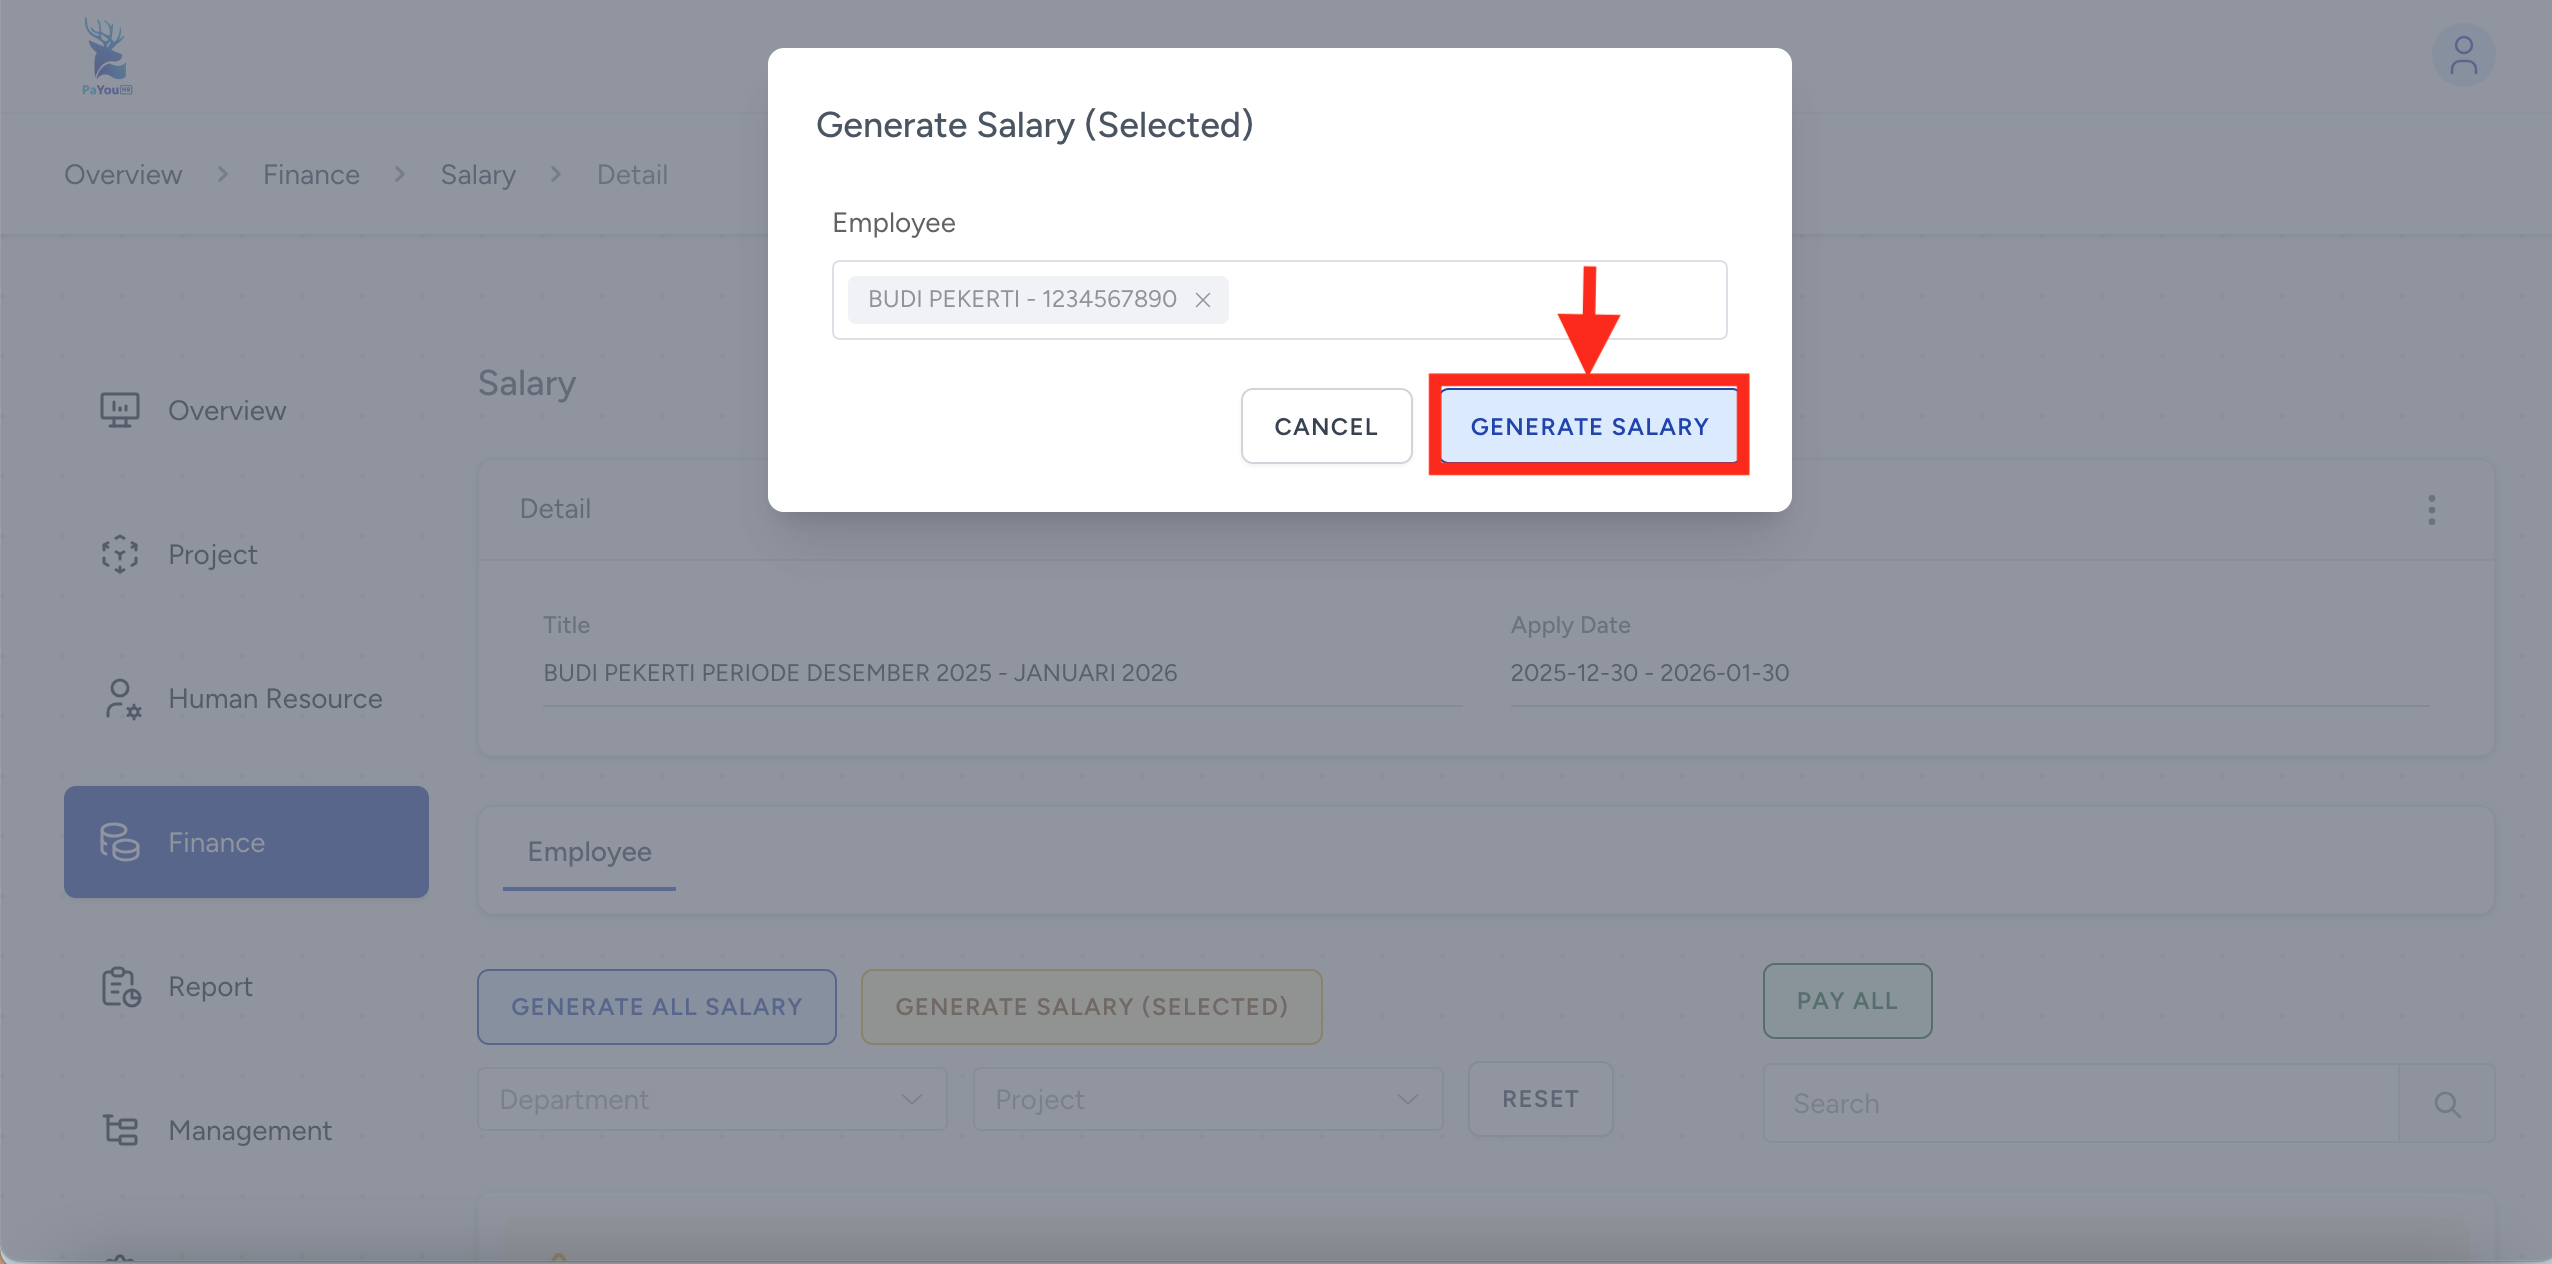2552x1264 pixels.
Task: Click the Search input field
Action: click(2080, 1104)
